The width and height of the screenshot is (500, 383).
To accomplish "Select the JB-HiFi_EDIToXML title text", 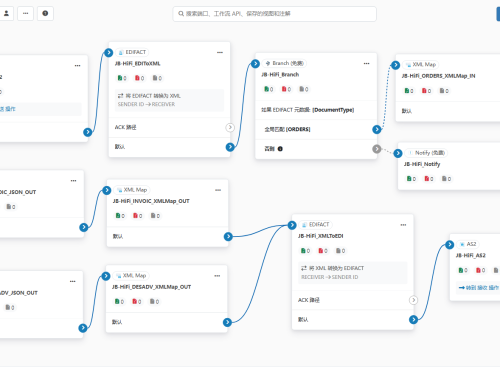I will coord(138,64).
